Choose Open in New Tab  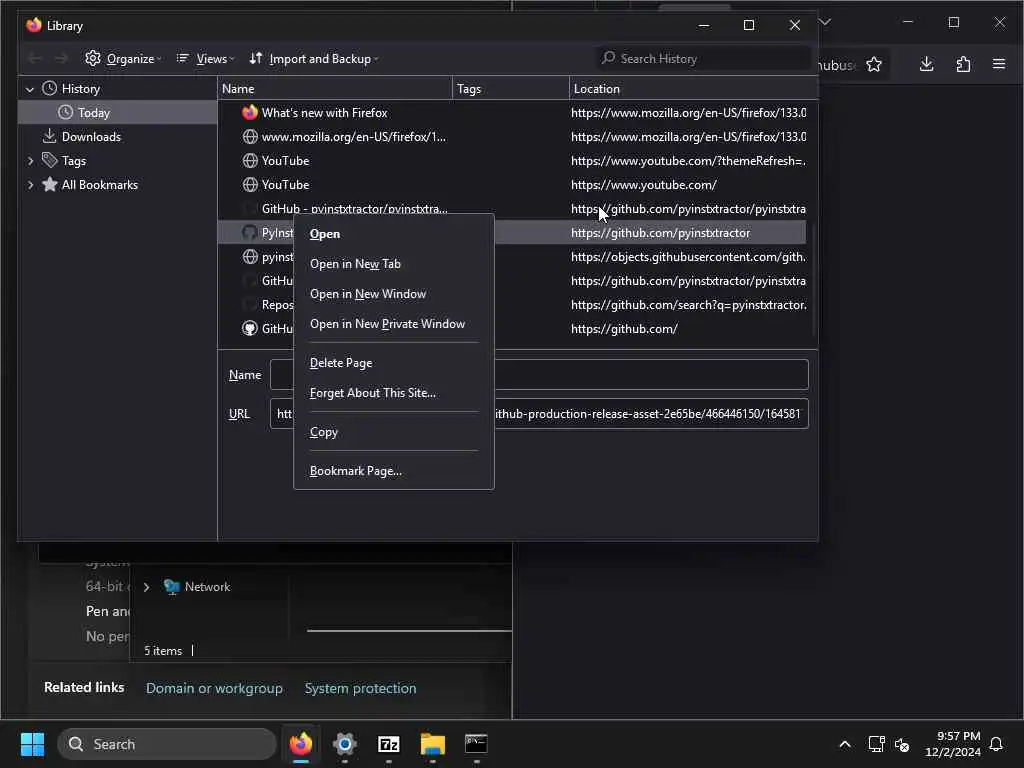(394, 264)
